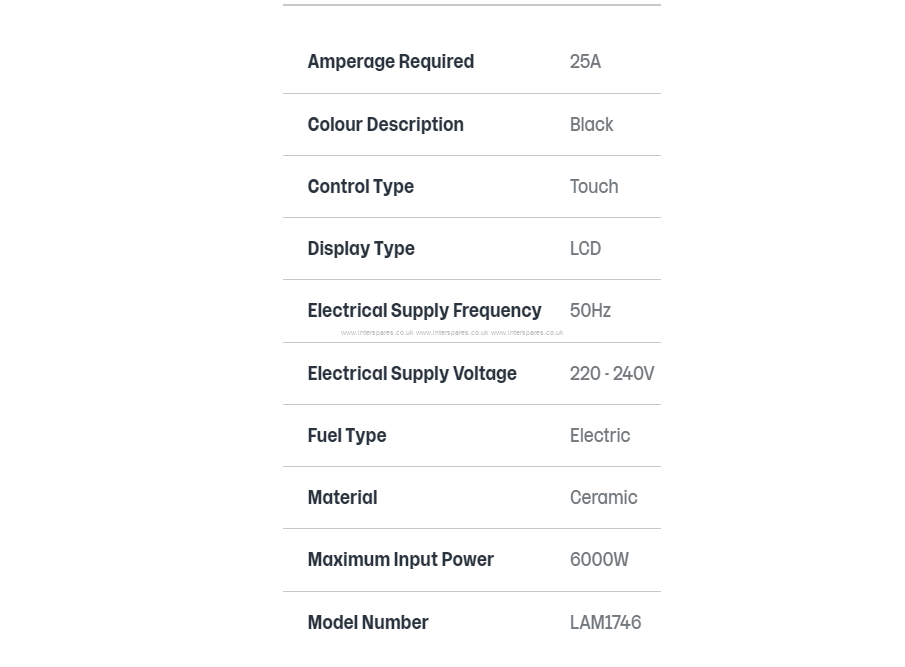
Task: Click the Fuel Type label
Action: [347, 436]
